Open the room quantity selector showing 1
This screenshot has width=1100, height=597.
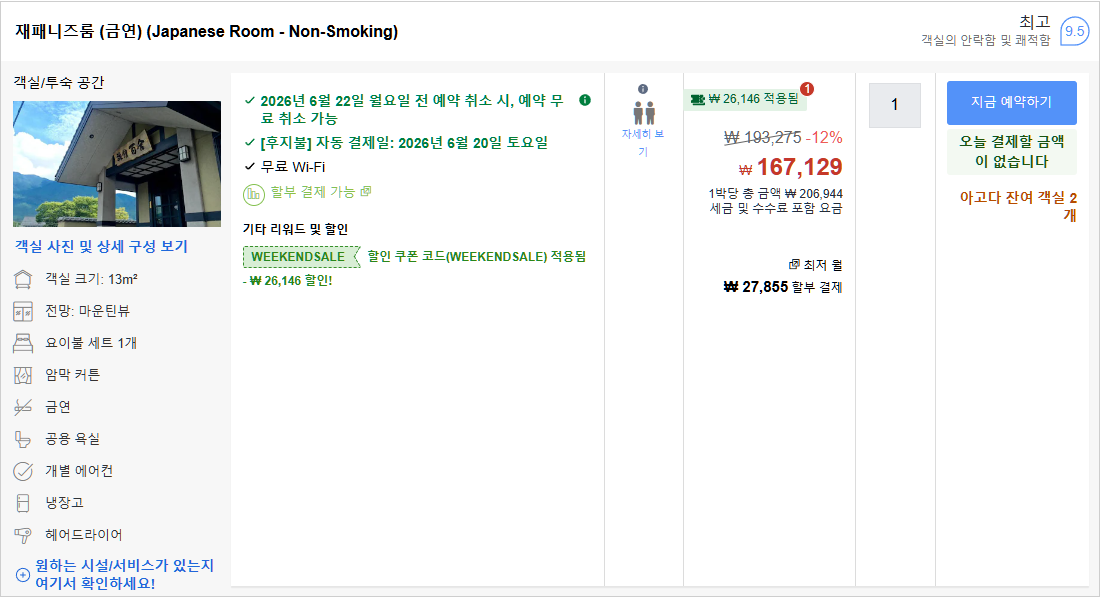pyautogui.click(x=894, y=105)
